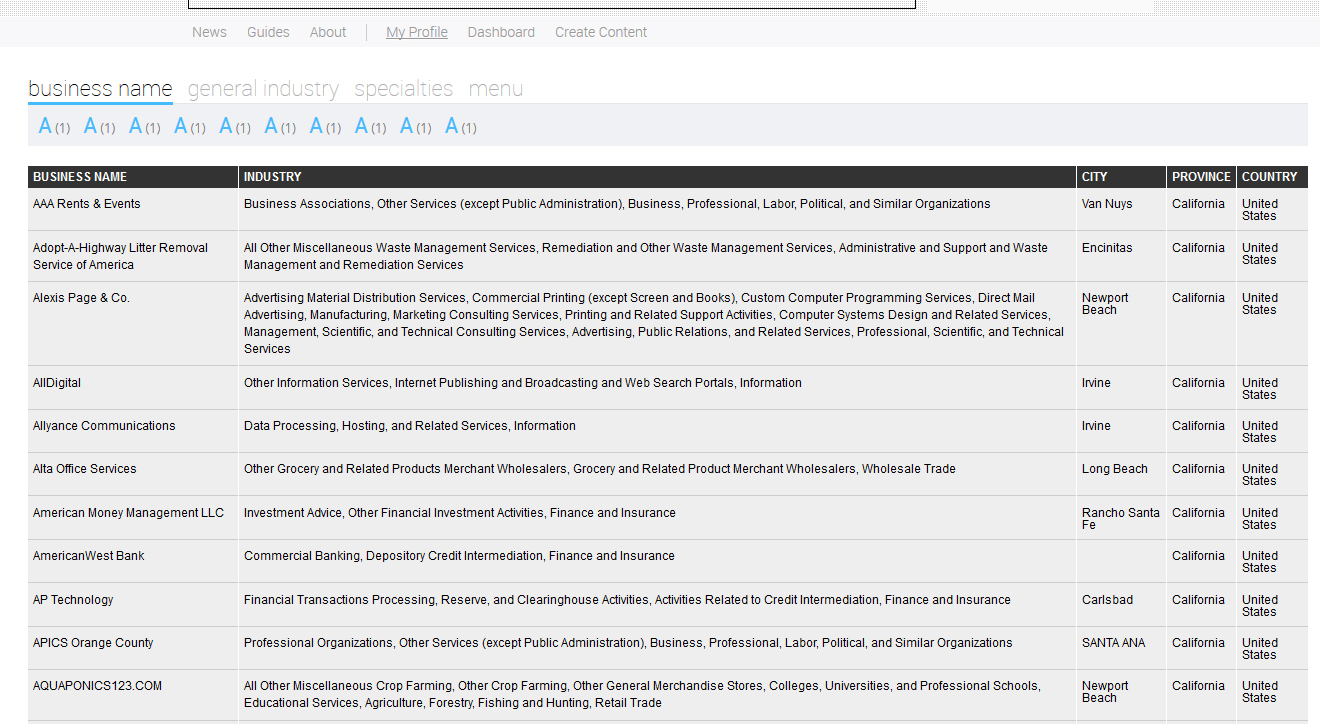Open the specialties tab
Image resolution: width=1320 pixels, height=724 pixels.
[403, 89]
